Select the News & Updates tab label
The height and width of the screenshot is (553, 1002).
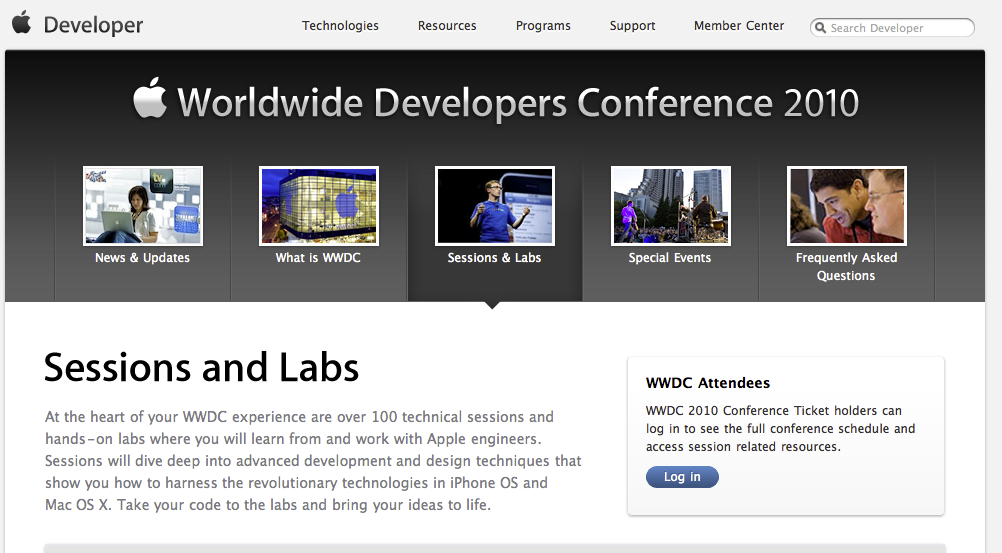[143, 258]
